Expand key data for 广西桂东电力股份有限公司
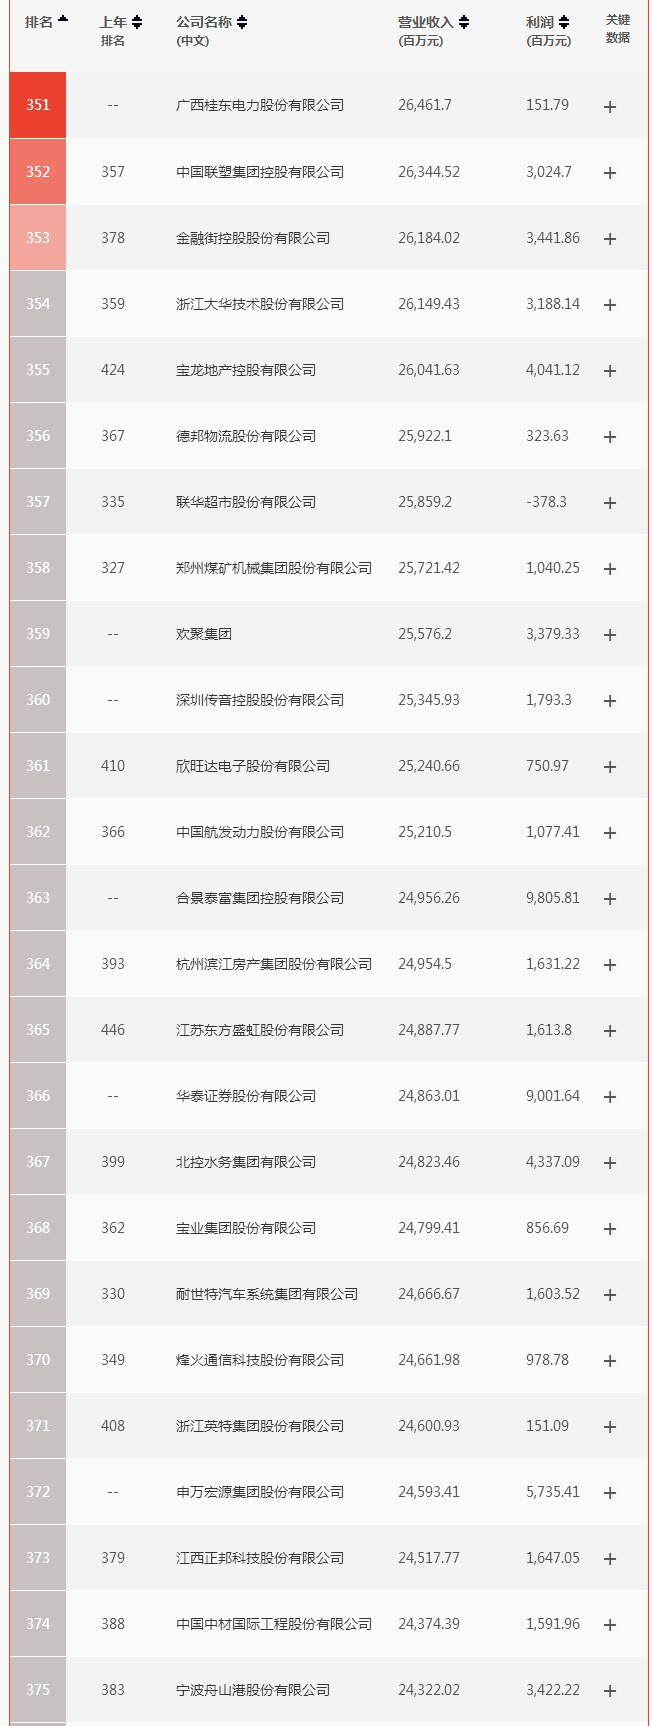This screenshot has width=652, height=1726. 610,106
